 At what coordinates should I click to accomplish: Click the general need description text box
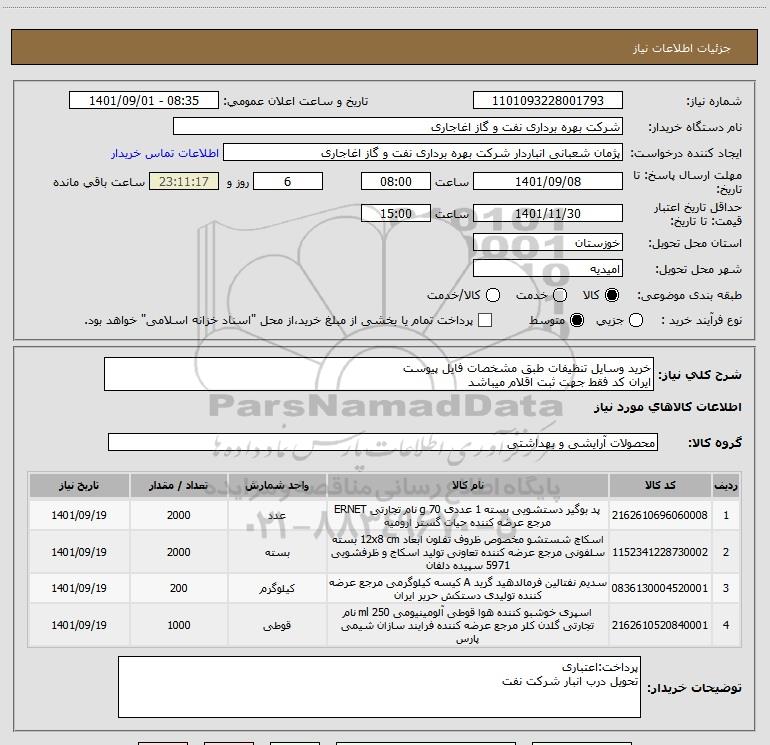click(379, 375)
